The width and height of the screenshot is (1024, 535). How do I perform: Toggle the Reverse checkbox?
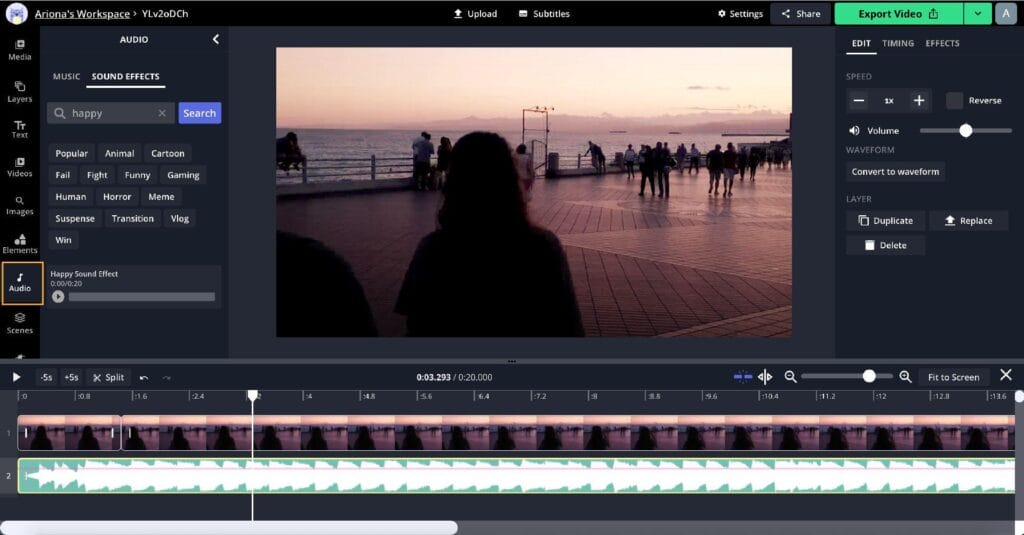(954, 101)
